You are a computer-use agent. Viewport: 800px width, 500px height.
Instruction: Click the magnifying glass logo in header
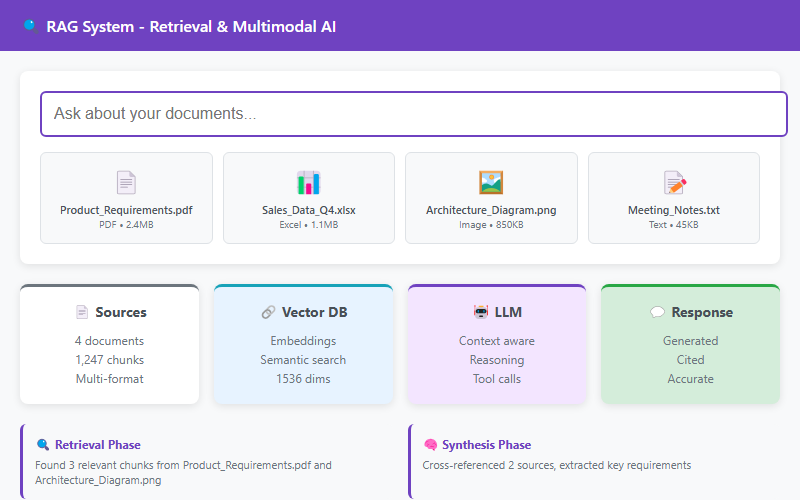pyautogui.click(x=31, y=27)
